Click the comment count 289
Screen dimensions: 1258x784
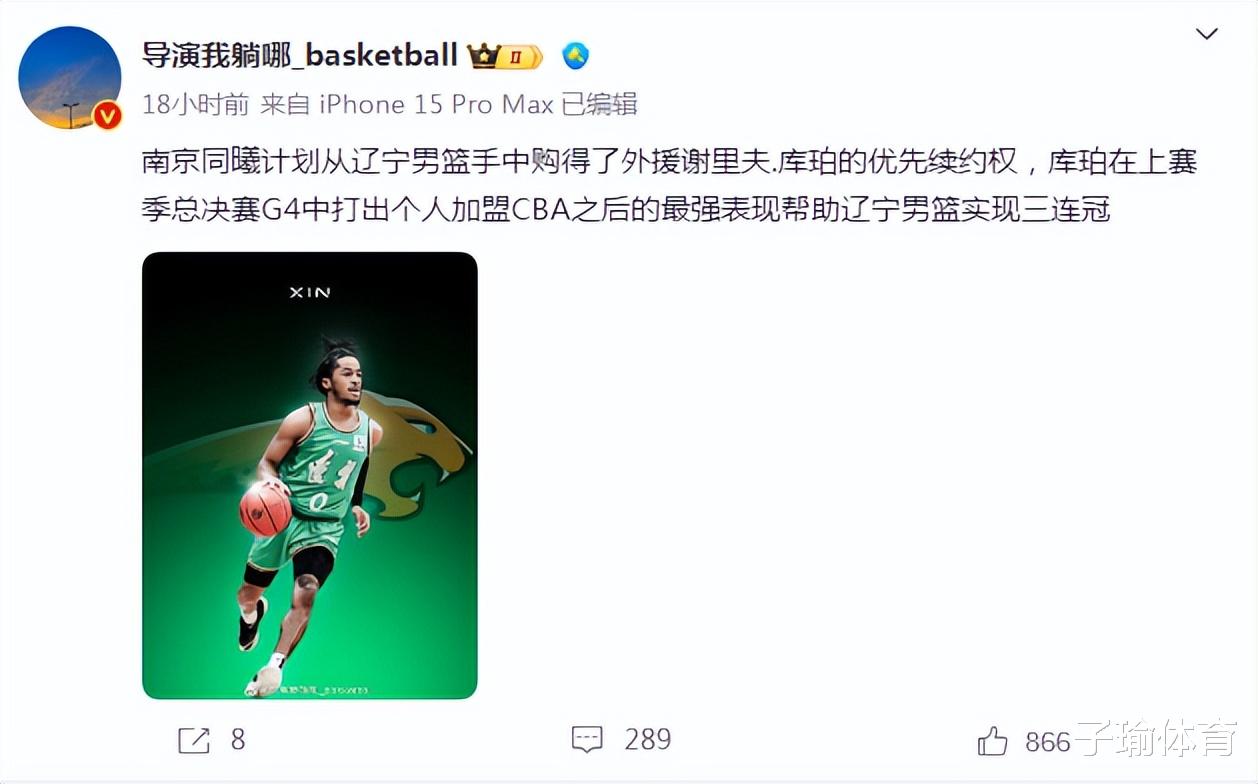click(648, 740)
